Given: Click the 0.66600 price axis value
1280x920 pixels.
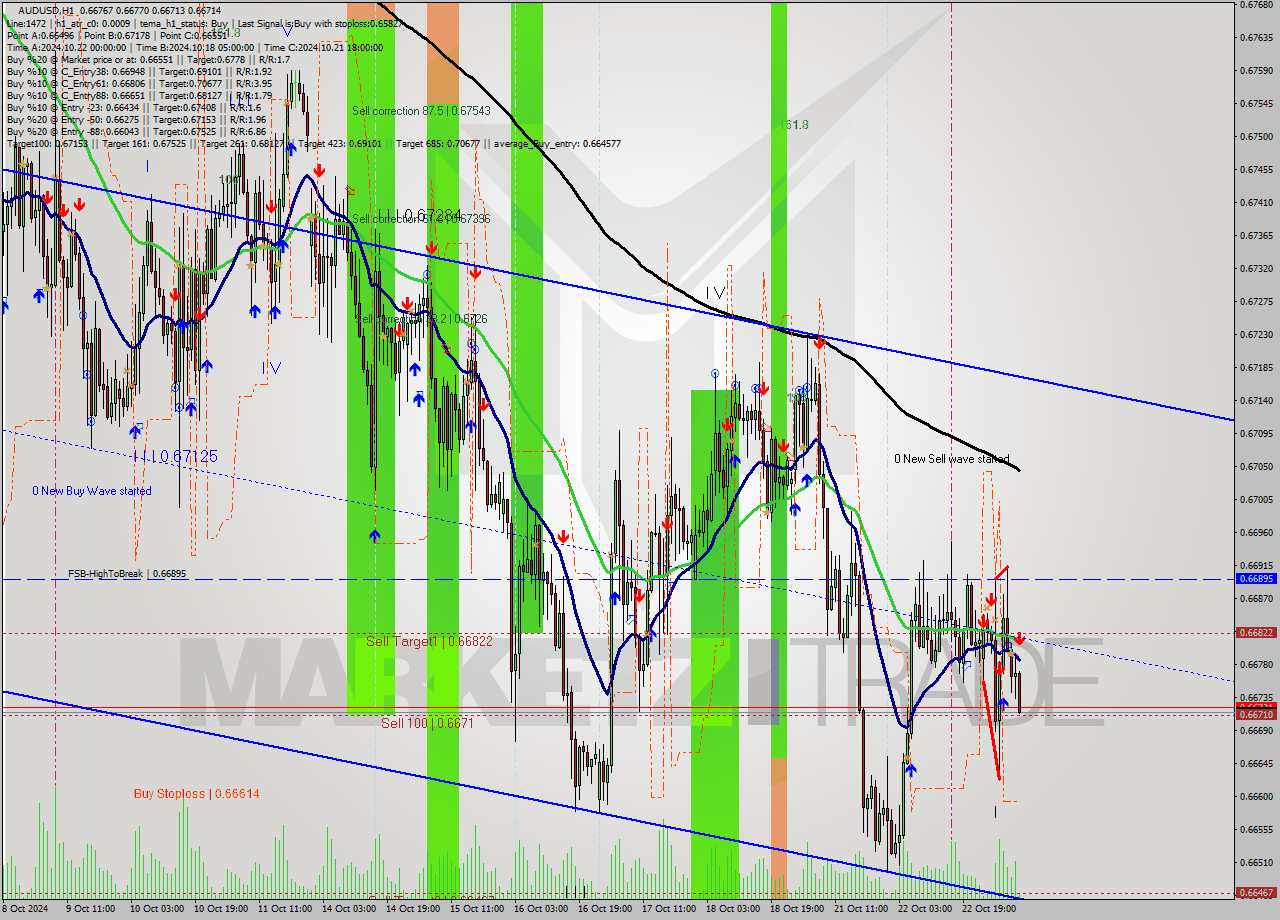Looking at the screenshot, I should click(x=1256, y=796).
